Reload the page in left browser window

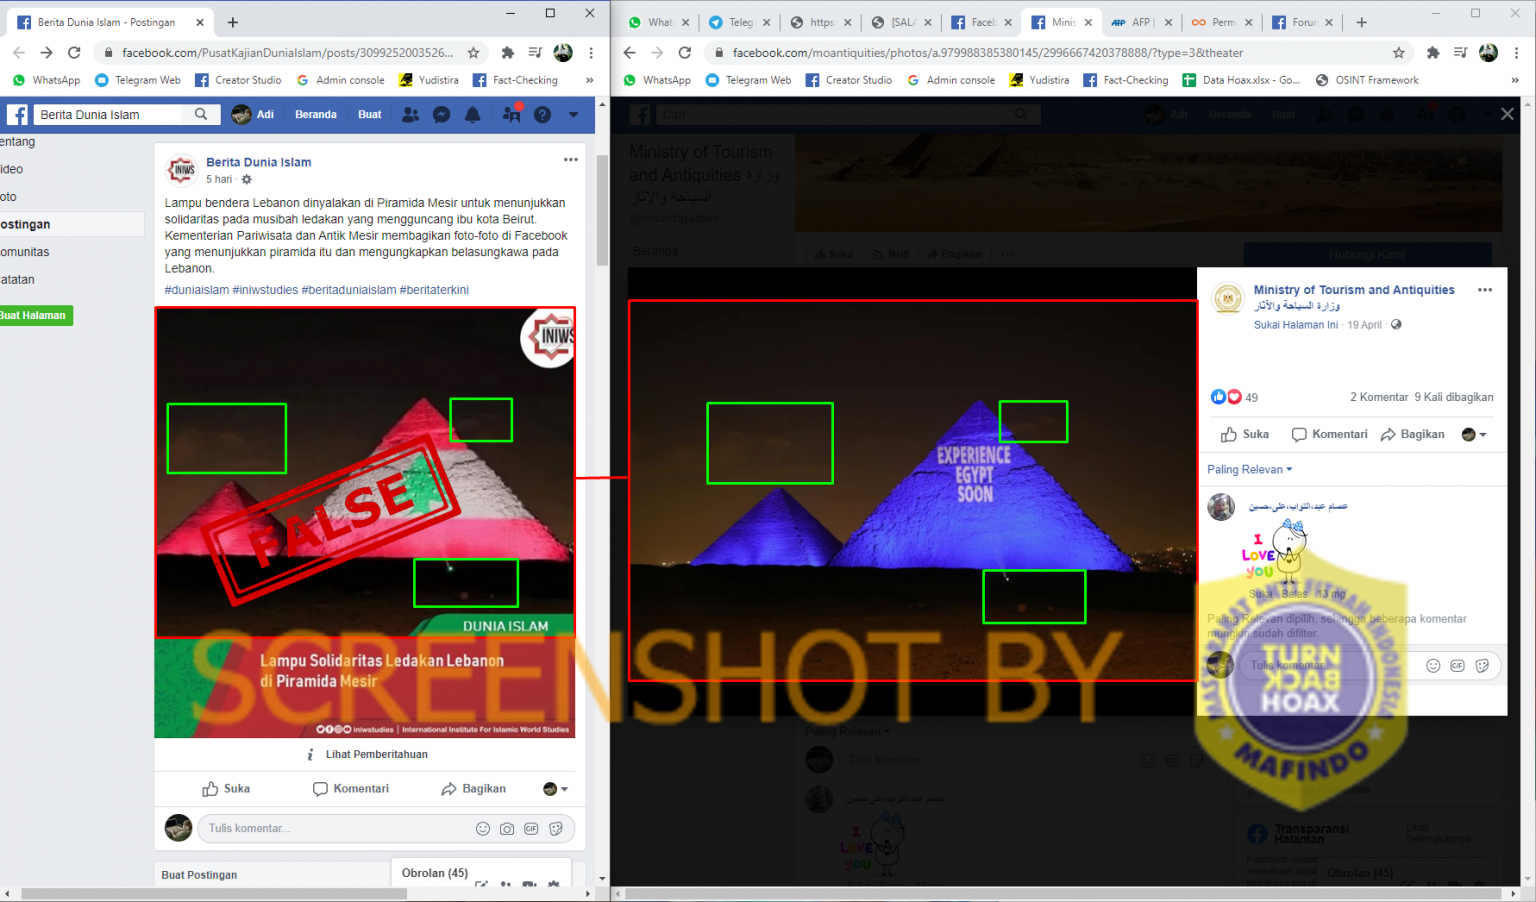pyautogui.click(x=74, y=52)
